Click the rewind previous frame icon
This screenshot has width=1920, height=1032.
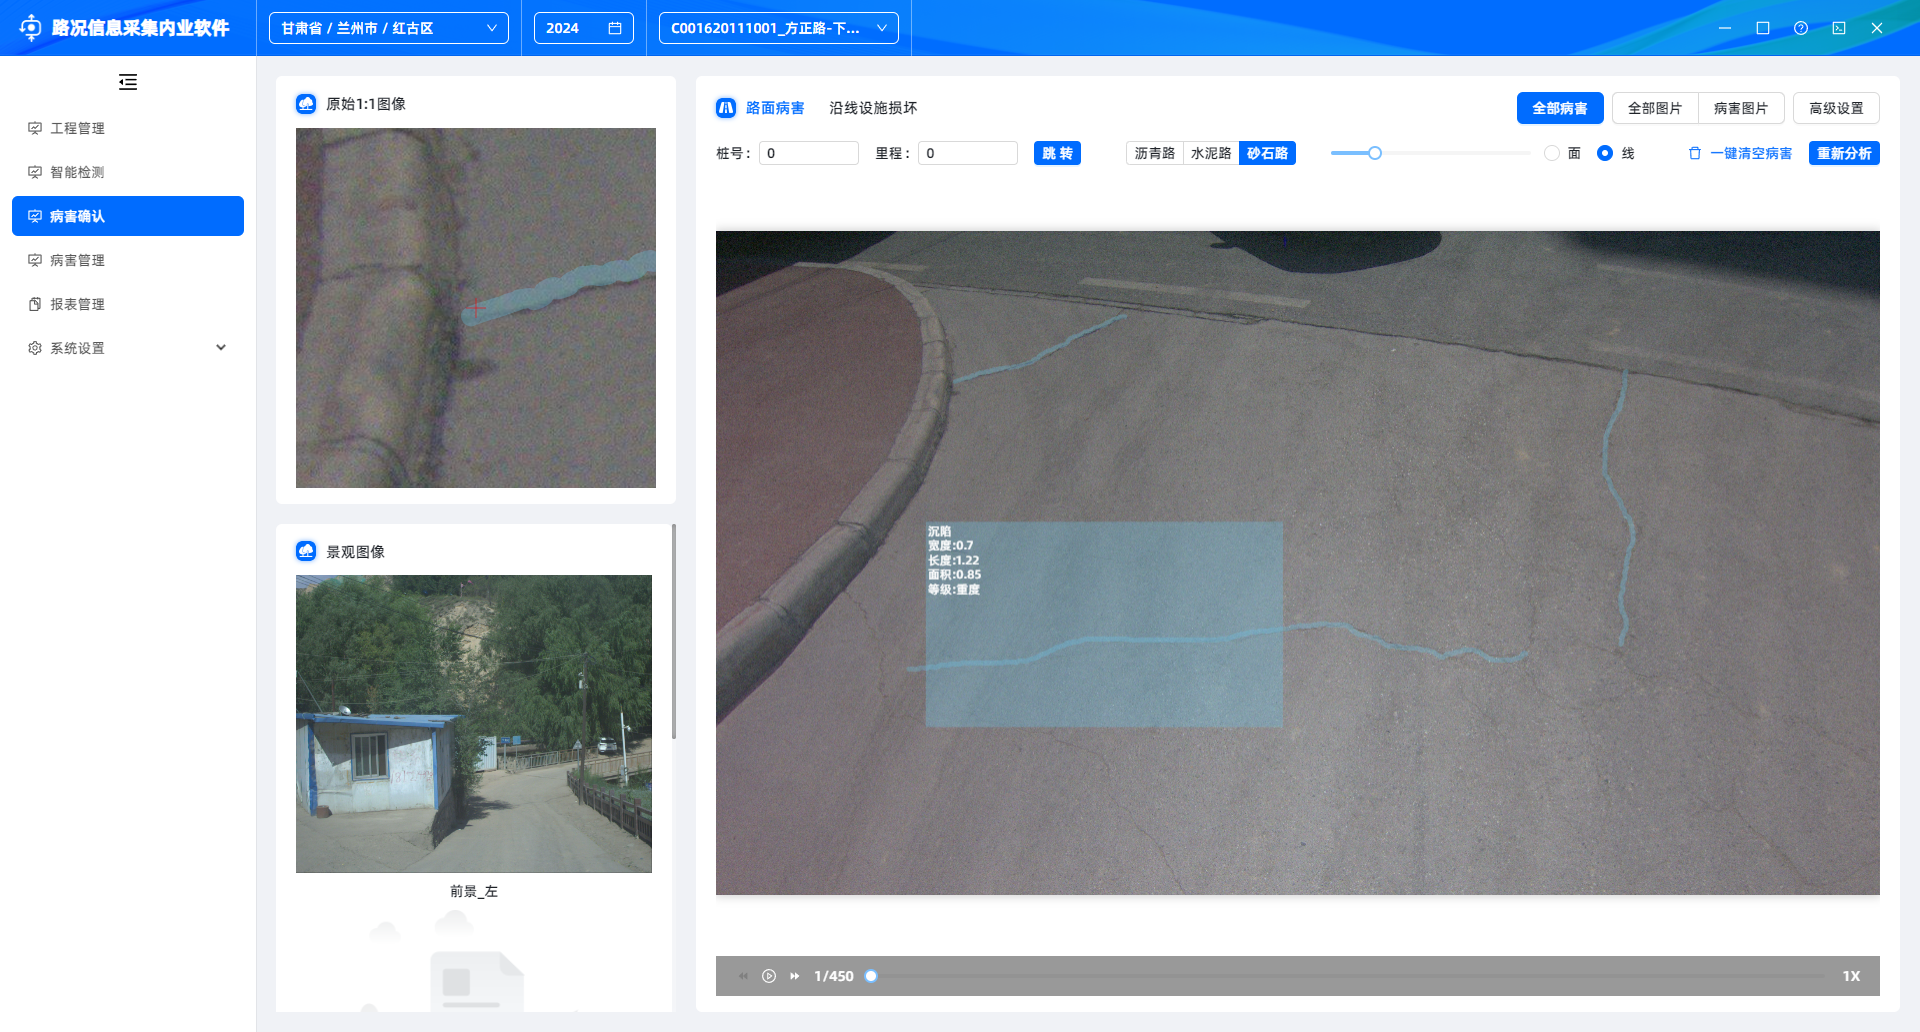743,976
